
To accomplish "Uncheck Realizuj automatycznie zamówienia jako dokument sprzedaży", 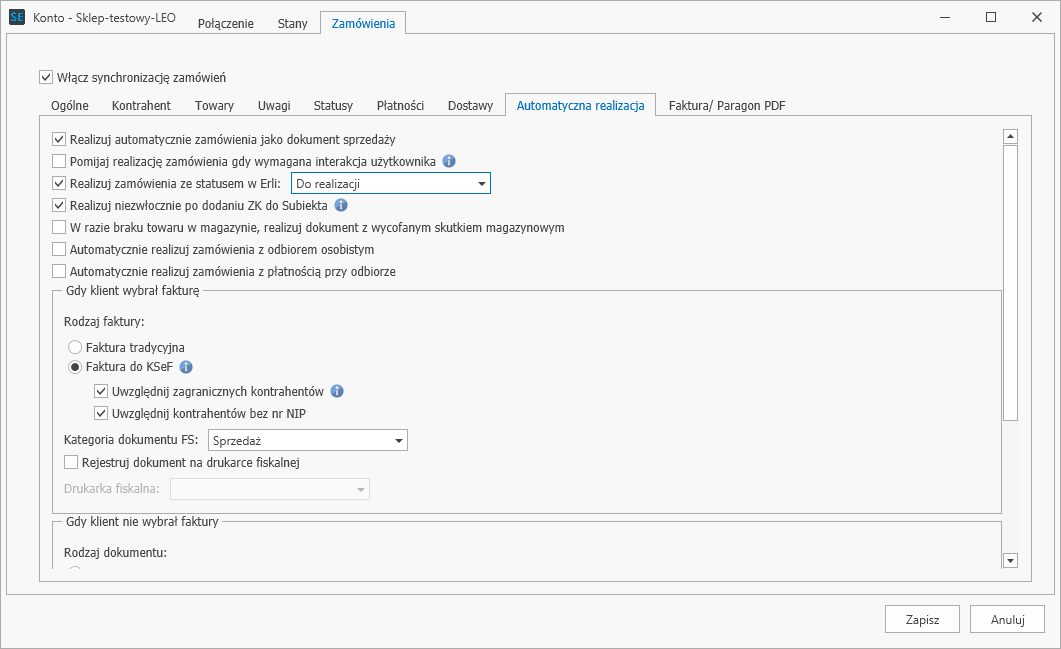I will (x=59, y=139).
